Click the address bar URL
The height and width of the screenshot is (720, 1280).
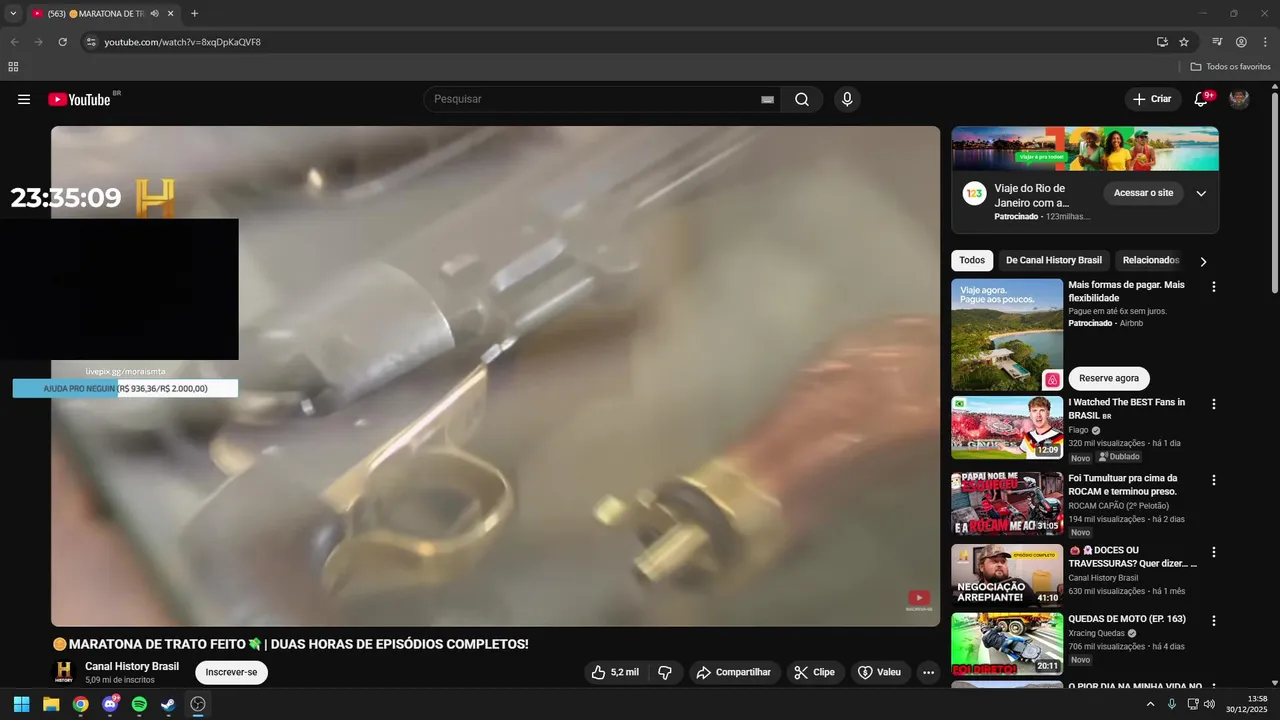click(183, 42)
